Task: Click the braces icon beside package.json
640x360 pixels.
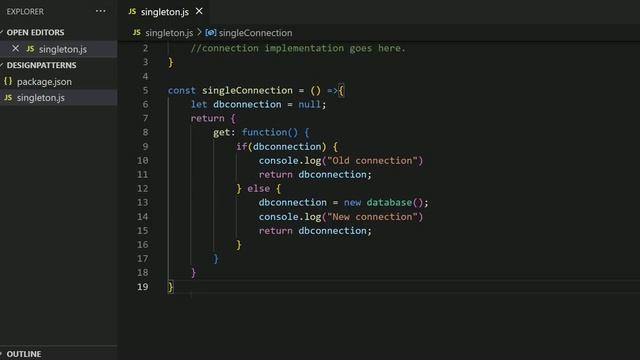Action: (8, 81)
